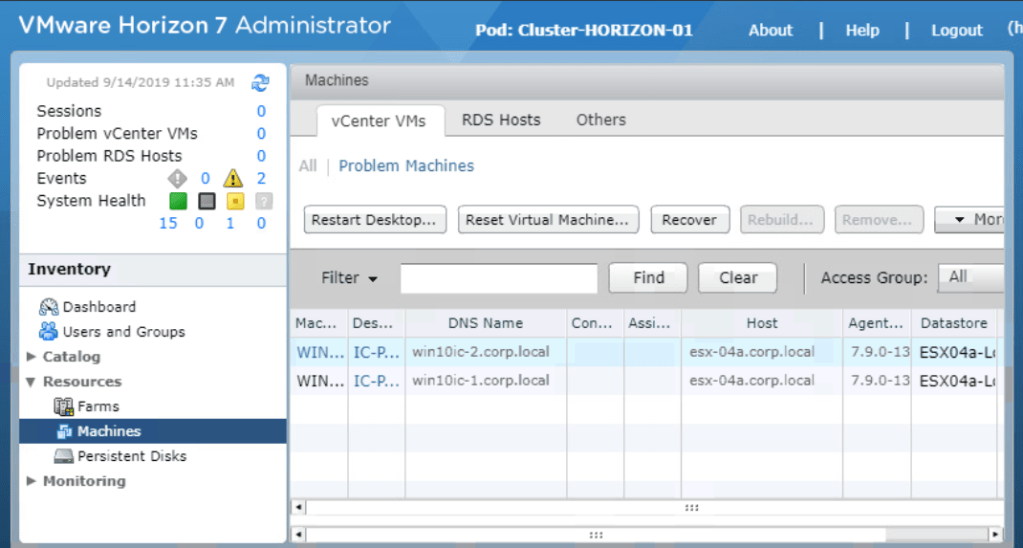Click the Users and Groups icon

[48, 332]
